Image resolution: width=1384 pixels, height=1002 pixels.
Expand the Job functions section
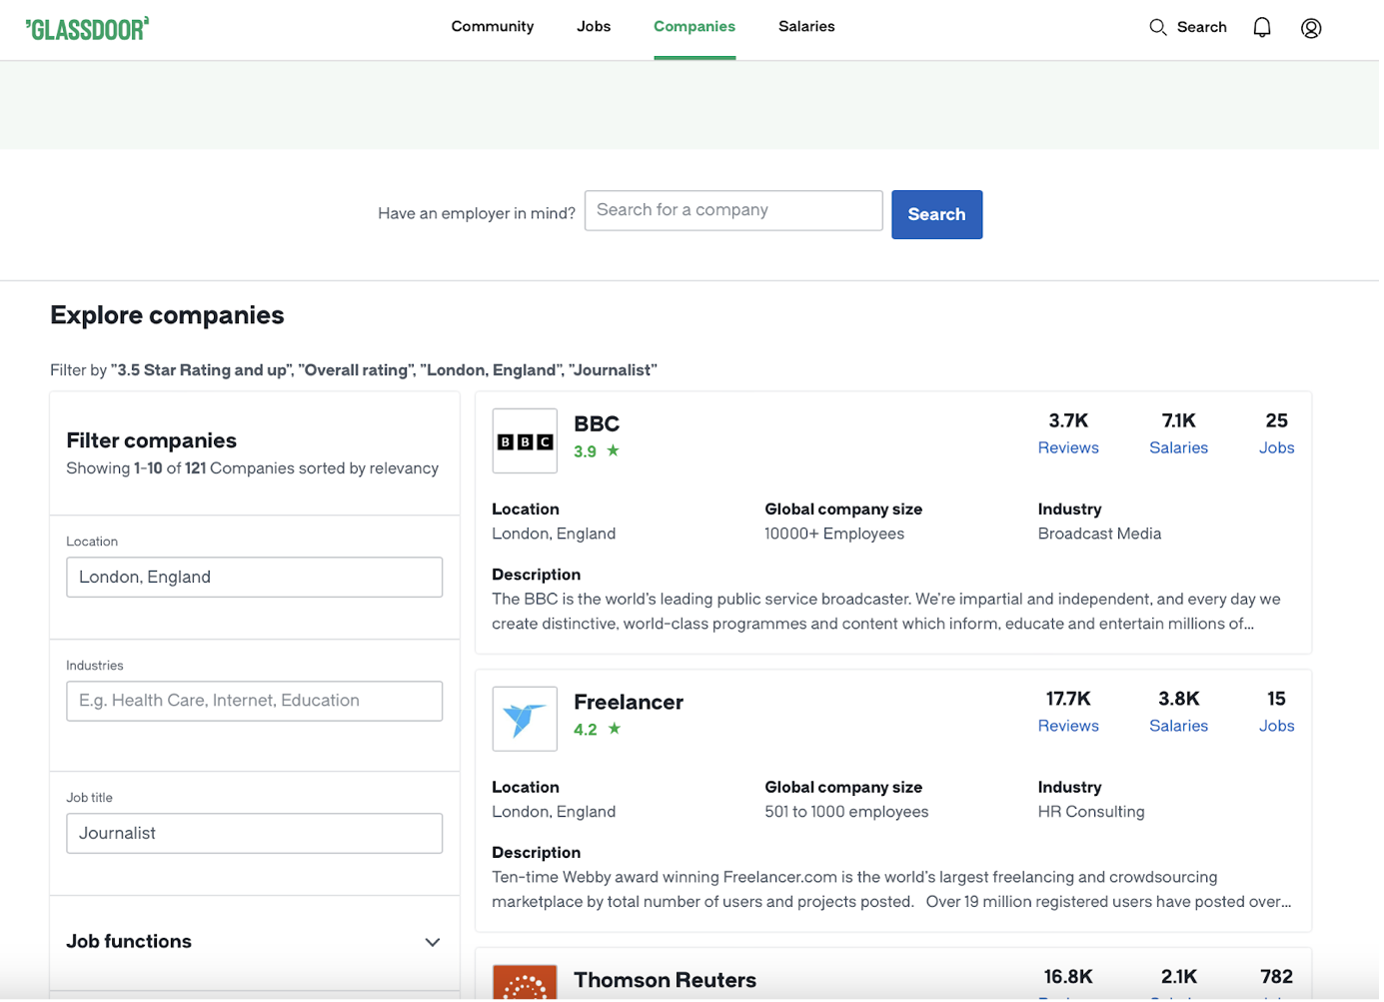[255, 944]
